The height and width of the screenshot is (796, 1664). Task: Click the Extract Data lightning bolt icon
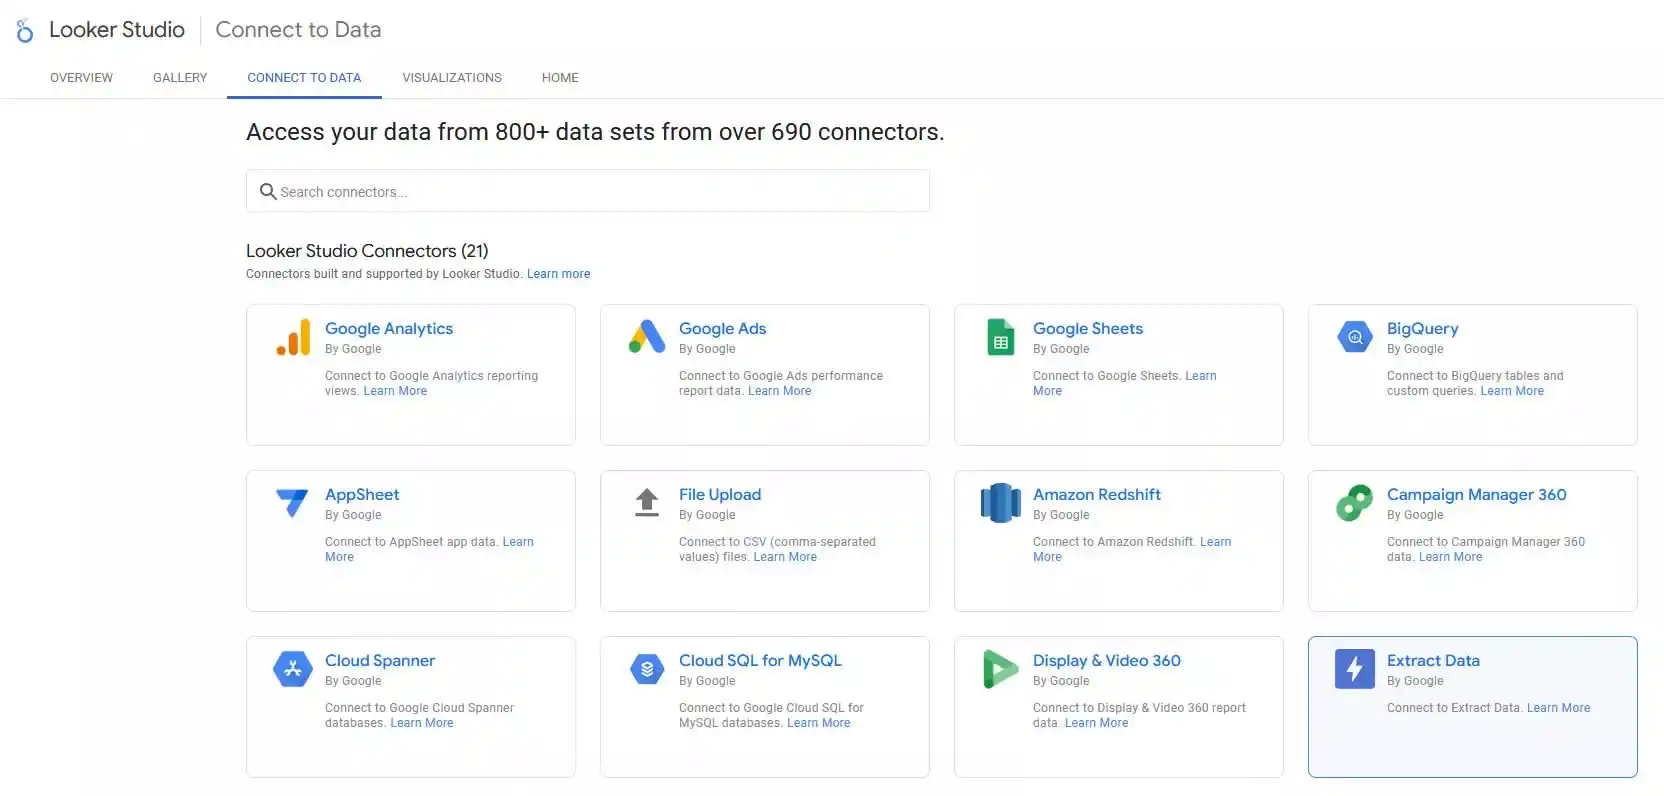1355,668
